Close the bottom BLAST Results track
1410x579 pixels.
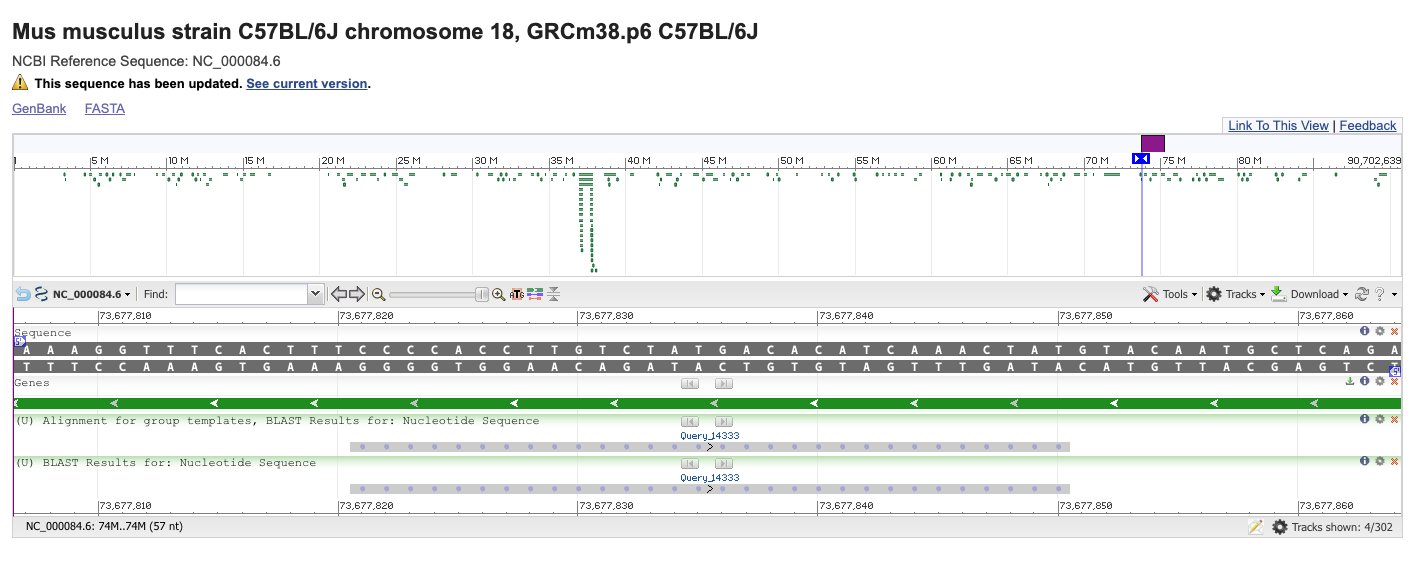[1394, 461]
